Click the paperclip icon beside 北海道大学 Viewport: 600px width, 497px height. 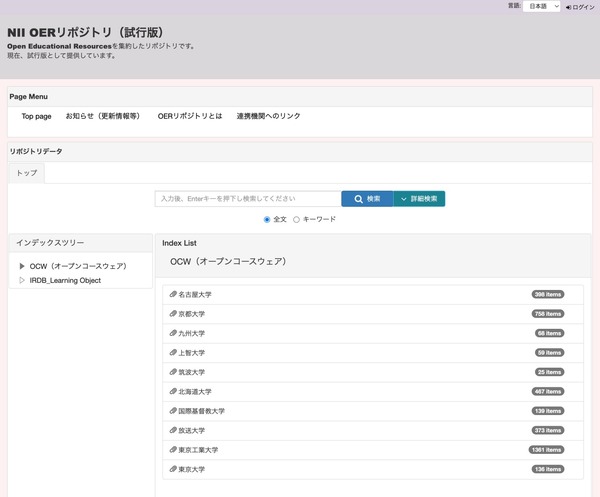(173, 391)
